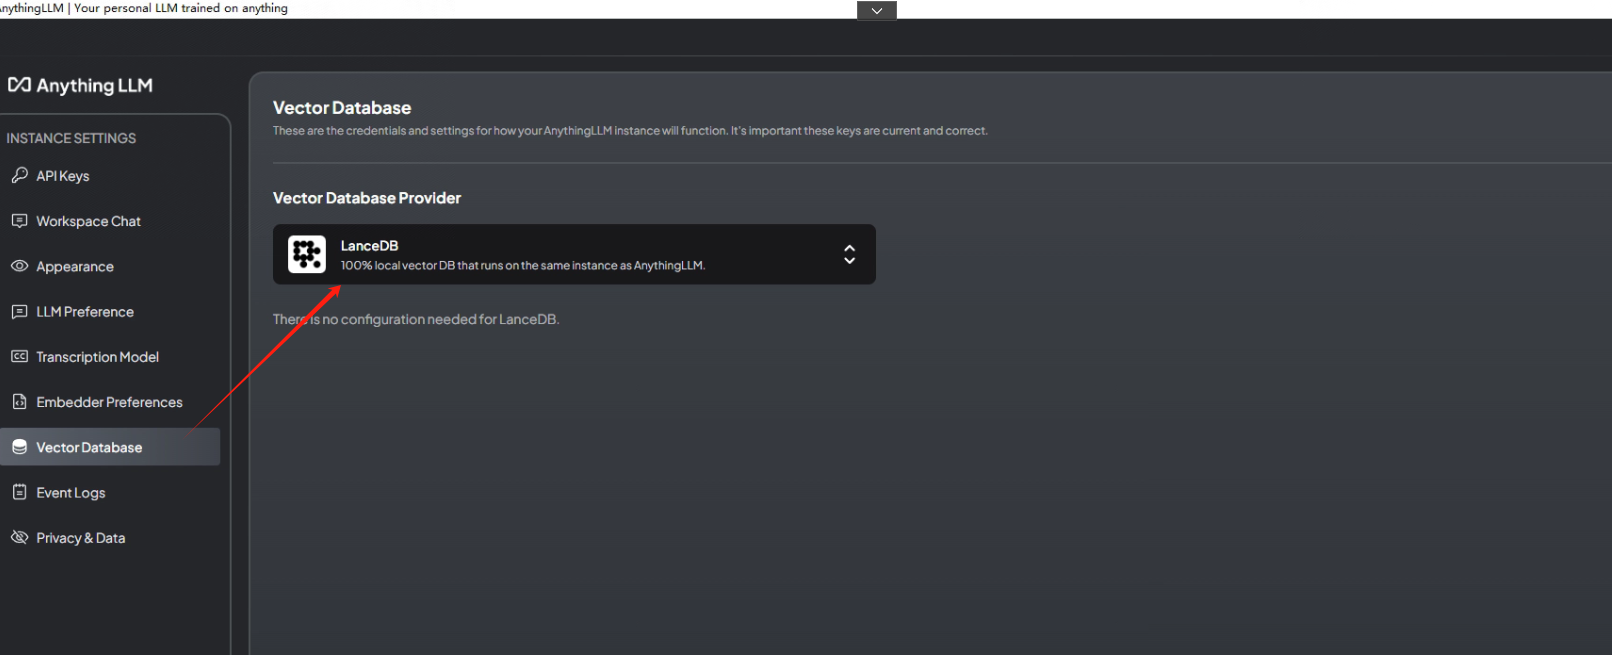Click the Anything LLM logo
1612x655 pixels.
(x=80, y=85)
